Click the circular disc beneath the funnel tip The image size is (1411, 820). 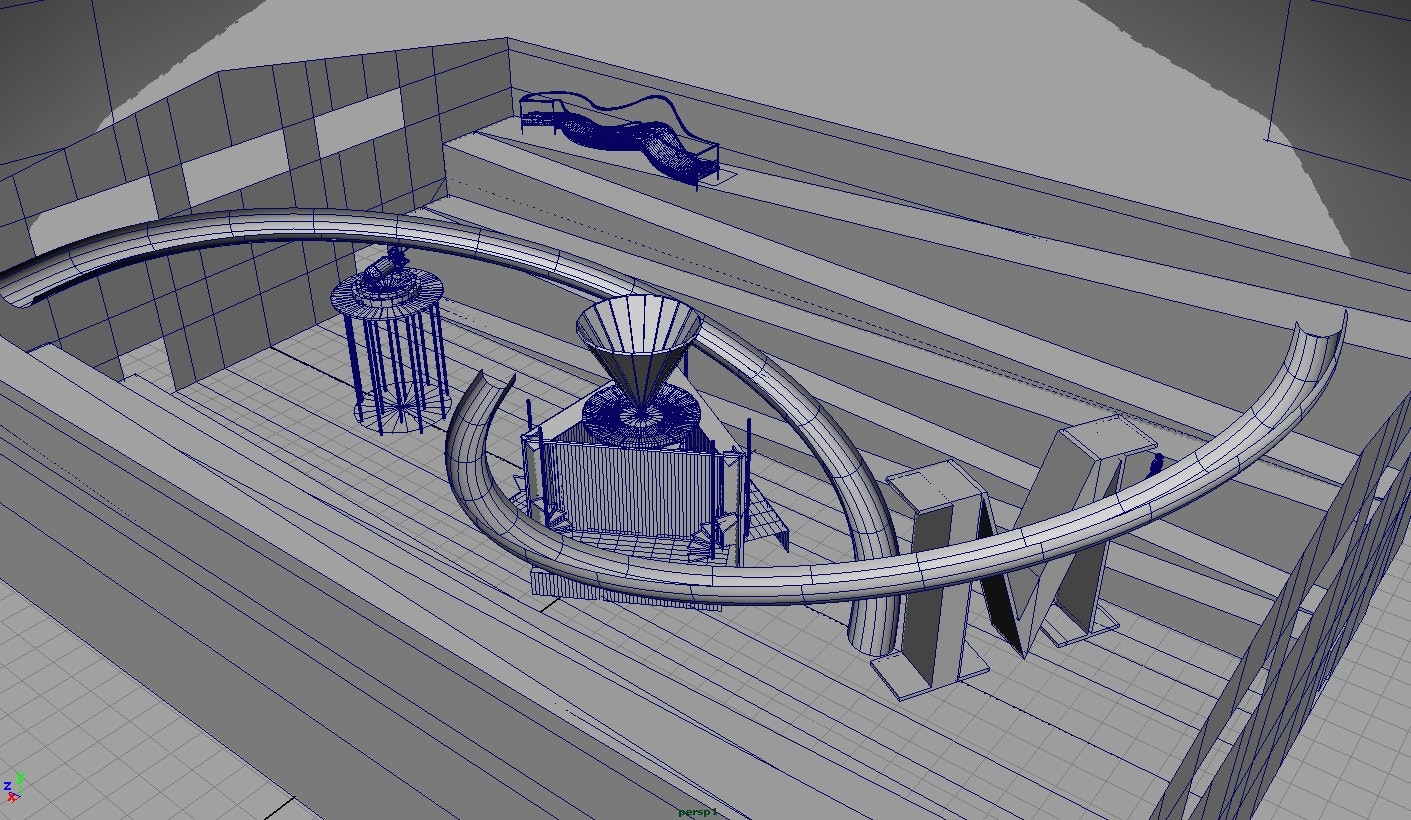point(637,414)
